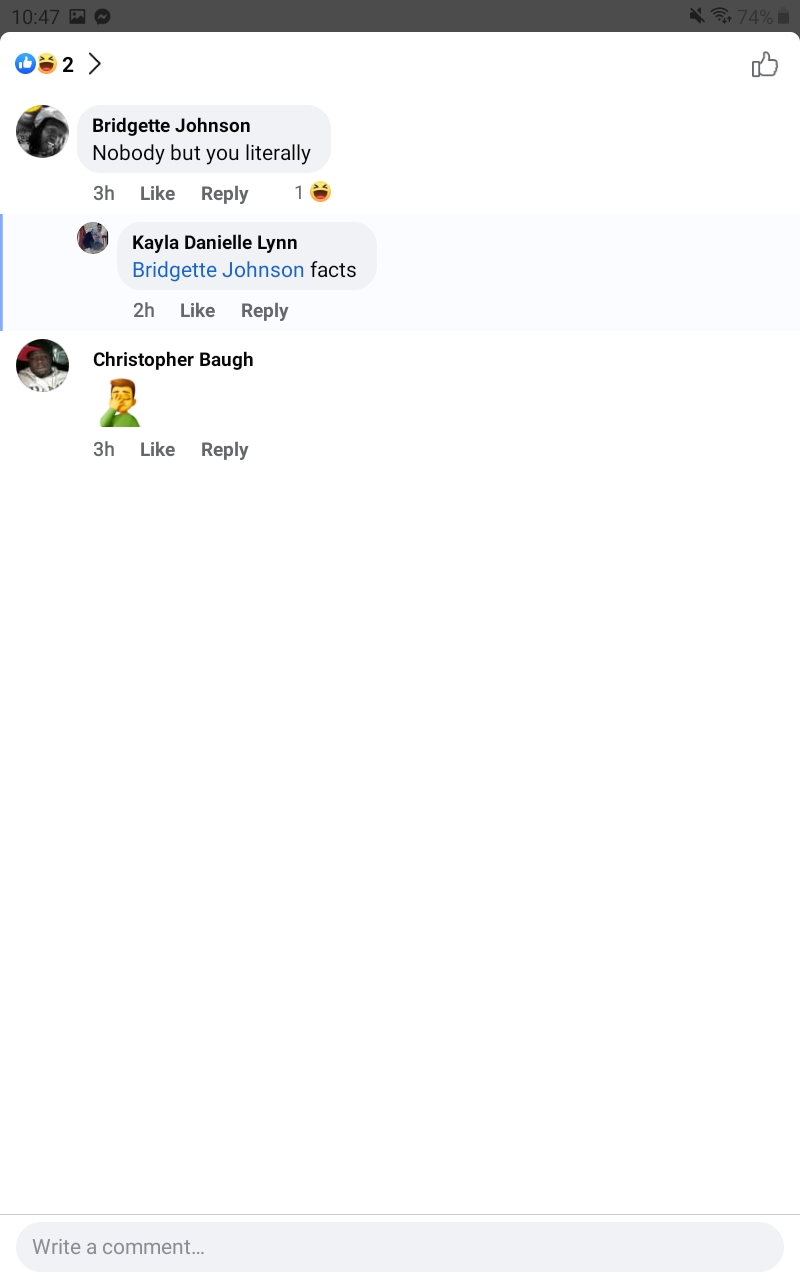800x1280 pixels.
Task: Like Kayla Danielle Lynn's reply
Action: click(x=197, y=310)
